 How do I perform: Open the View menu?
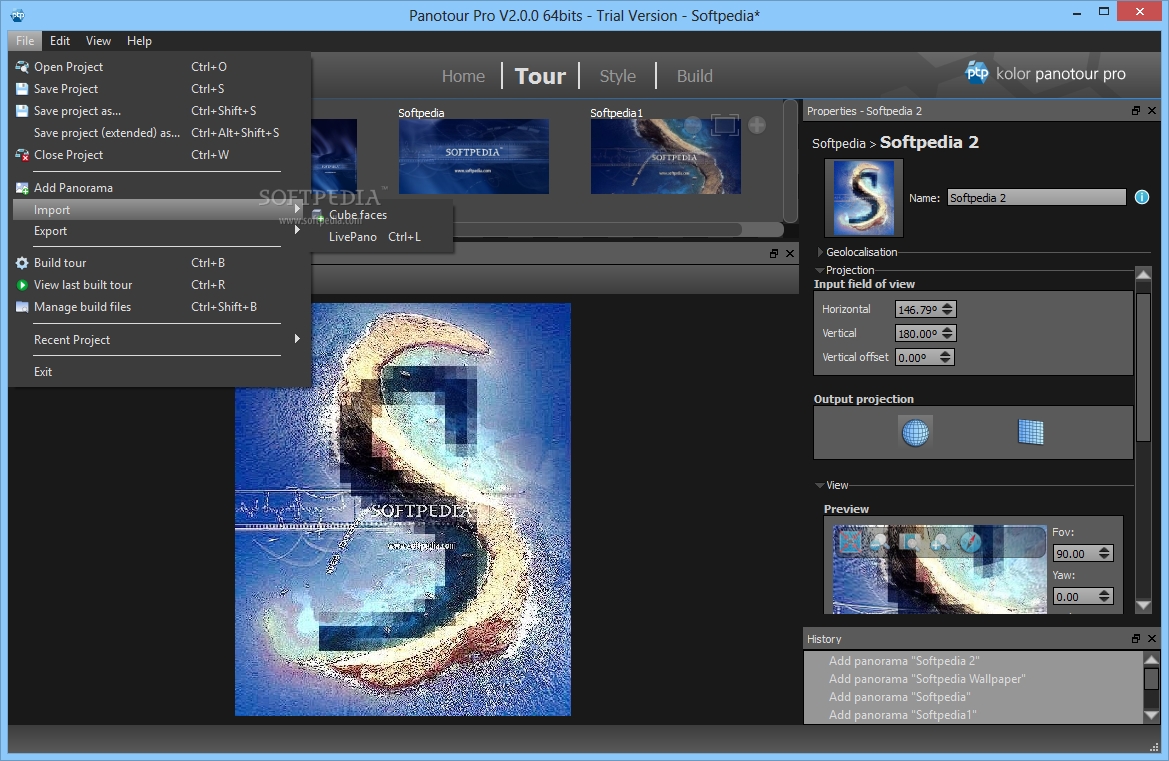(98, 41)
